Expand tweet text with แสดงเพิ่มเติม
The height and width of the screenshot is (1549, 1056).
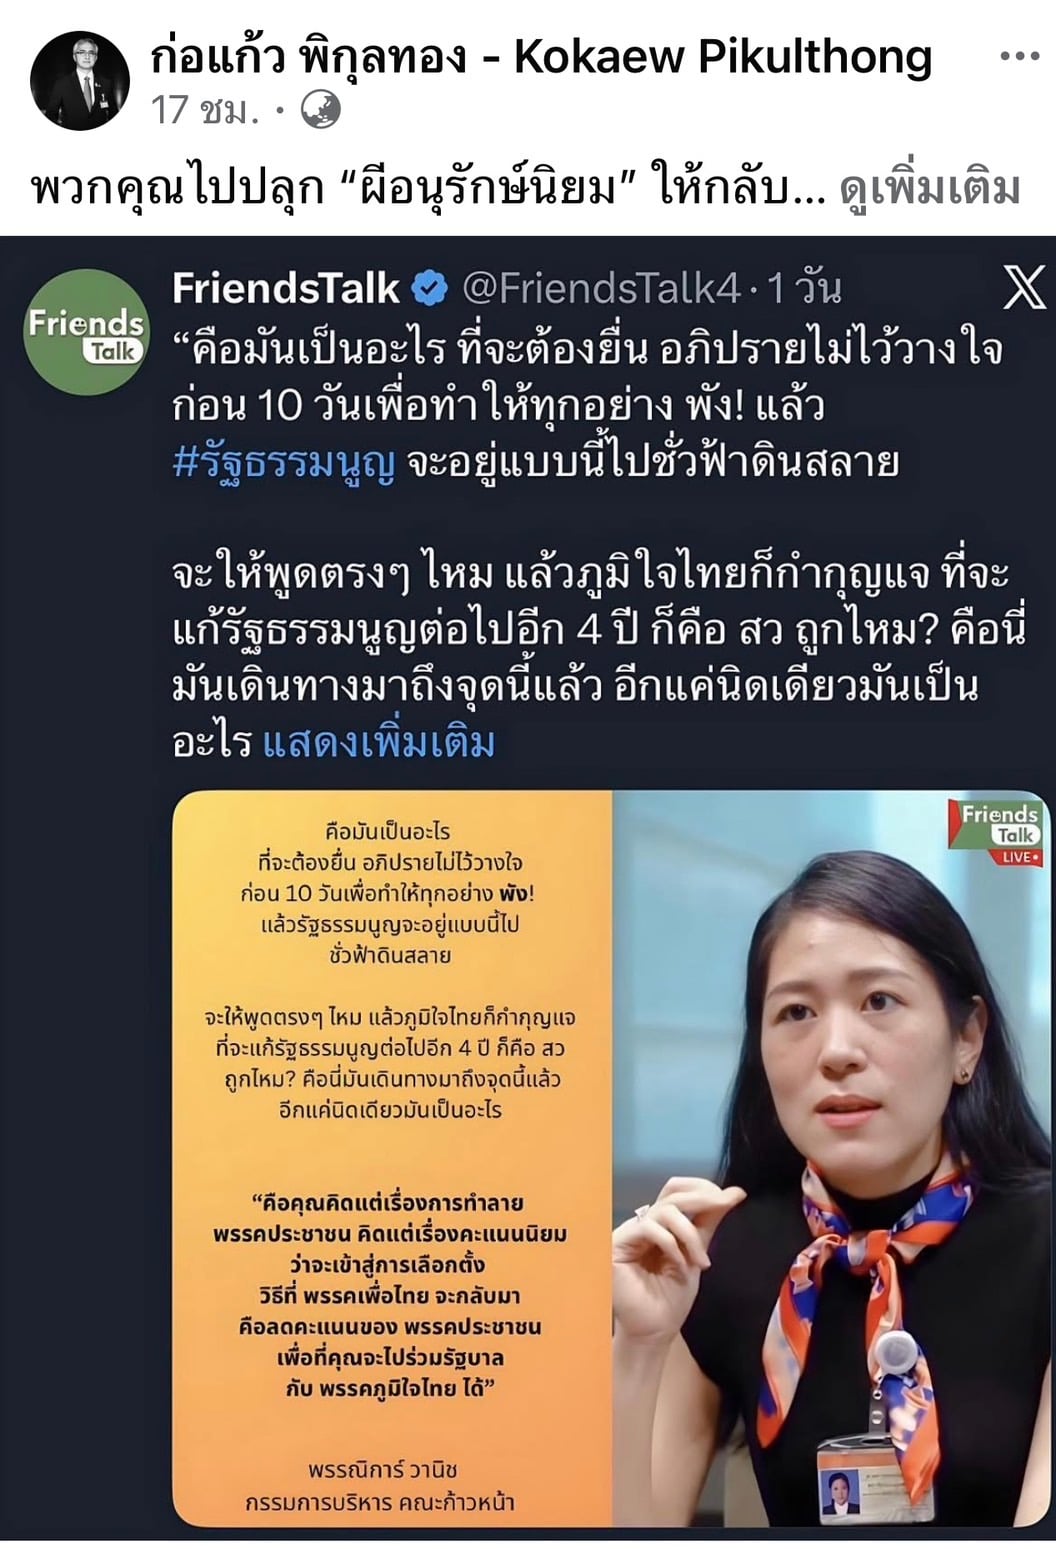point(379,743)
